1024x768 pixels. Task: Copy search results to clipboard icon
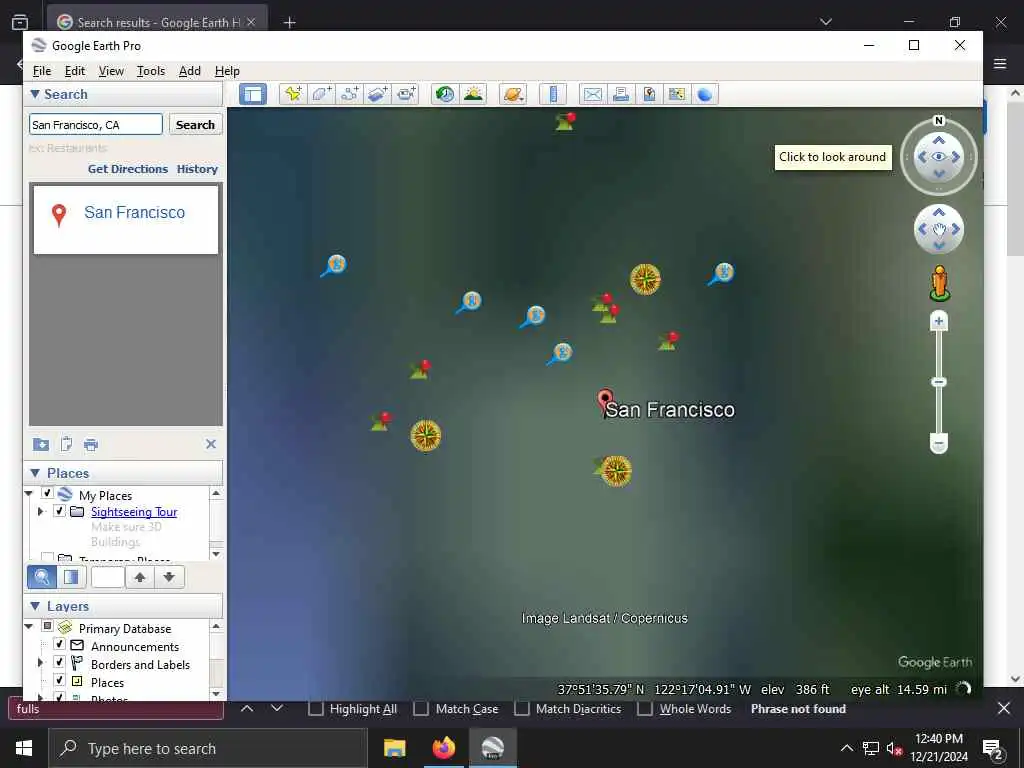point(66,444)
